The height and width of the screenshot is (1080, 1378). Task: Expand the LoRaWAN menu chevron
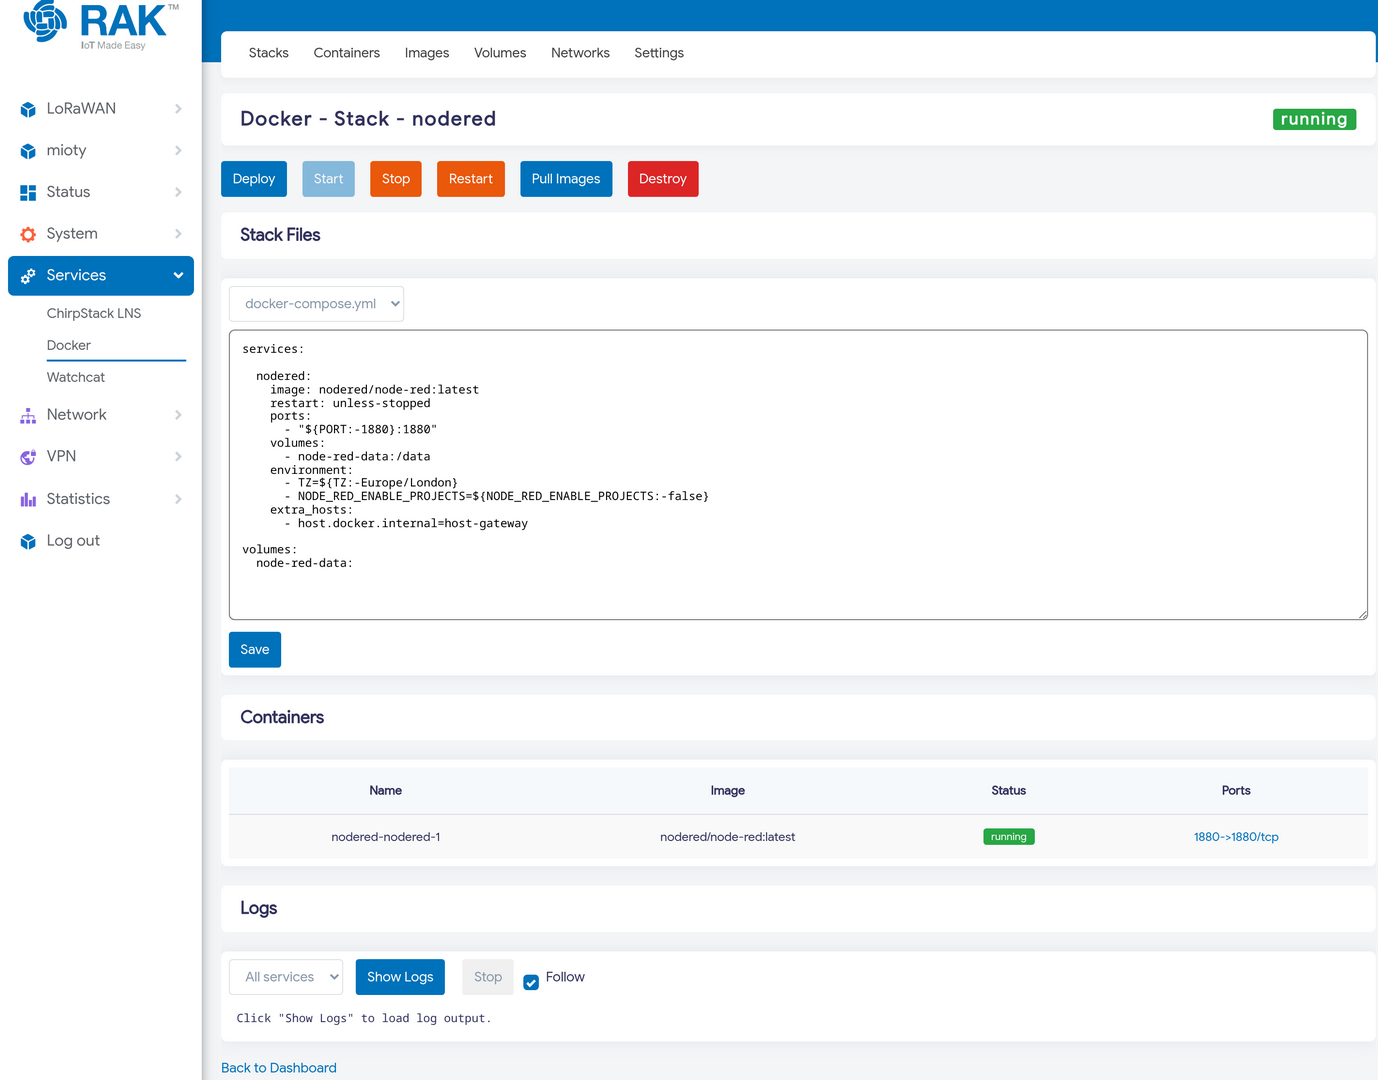point(178,109)
